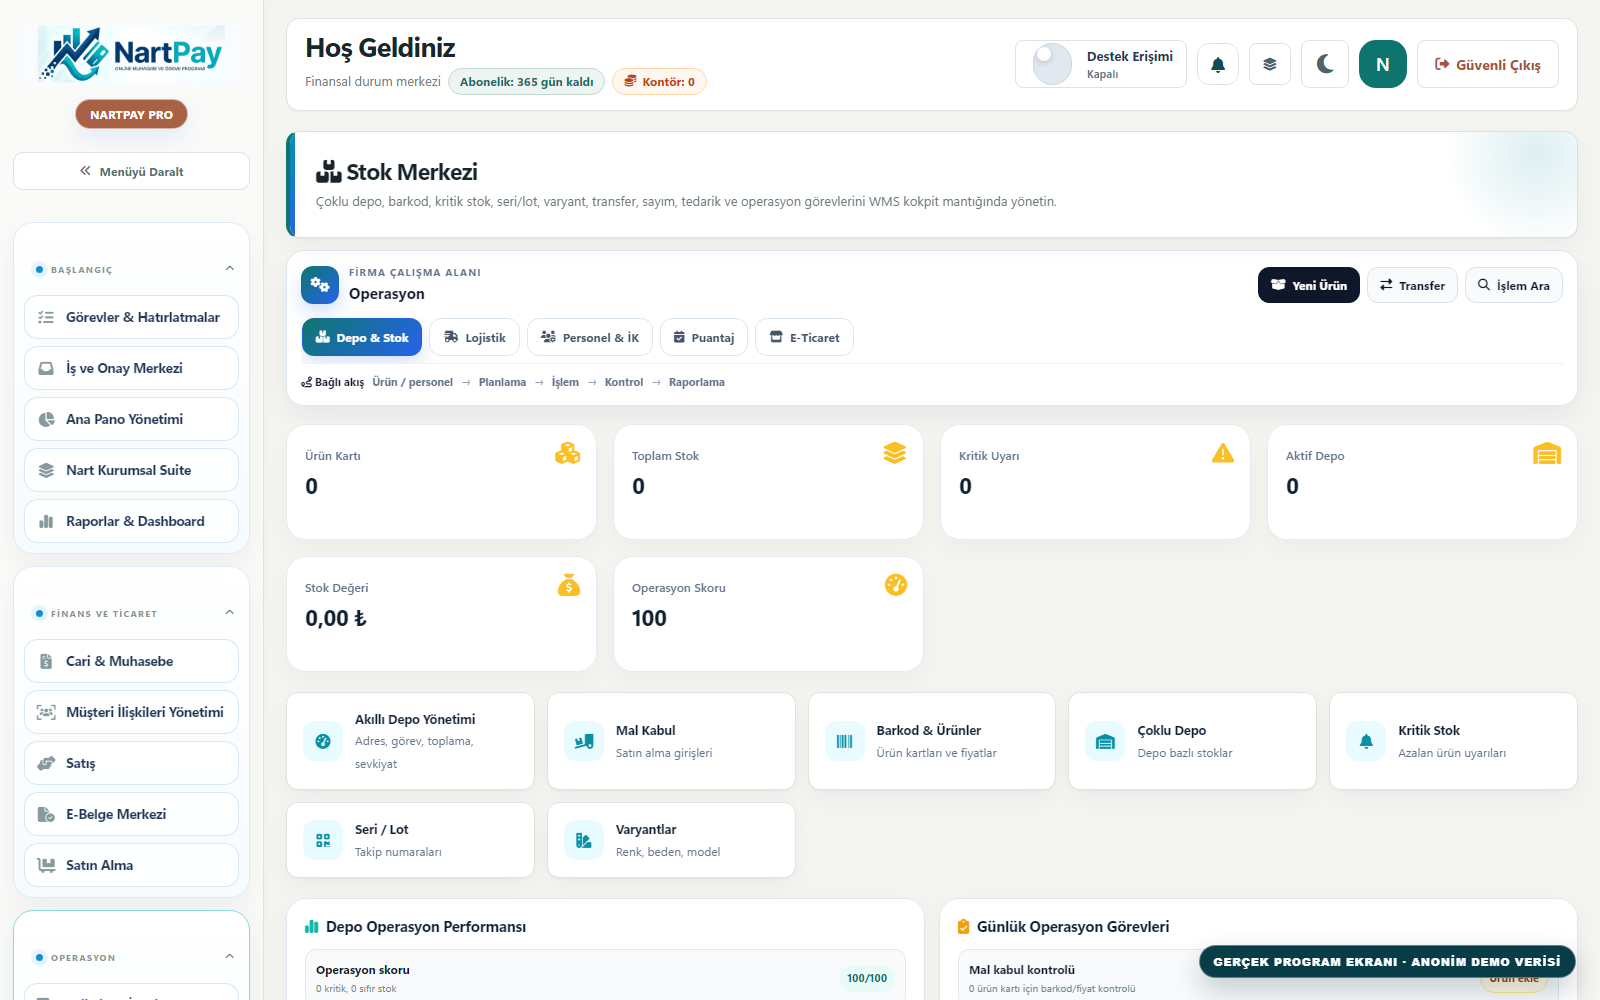Open İşlem Ara search
The width and height of the screenshot is (1600, 1000).
coord(1514,285)
